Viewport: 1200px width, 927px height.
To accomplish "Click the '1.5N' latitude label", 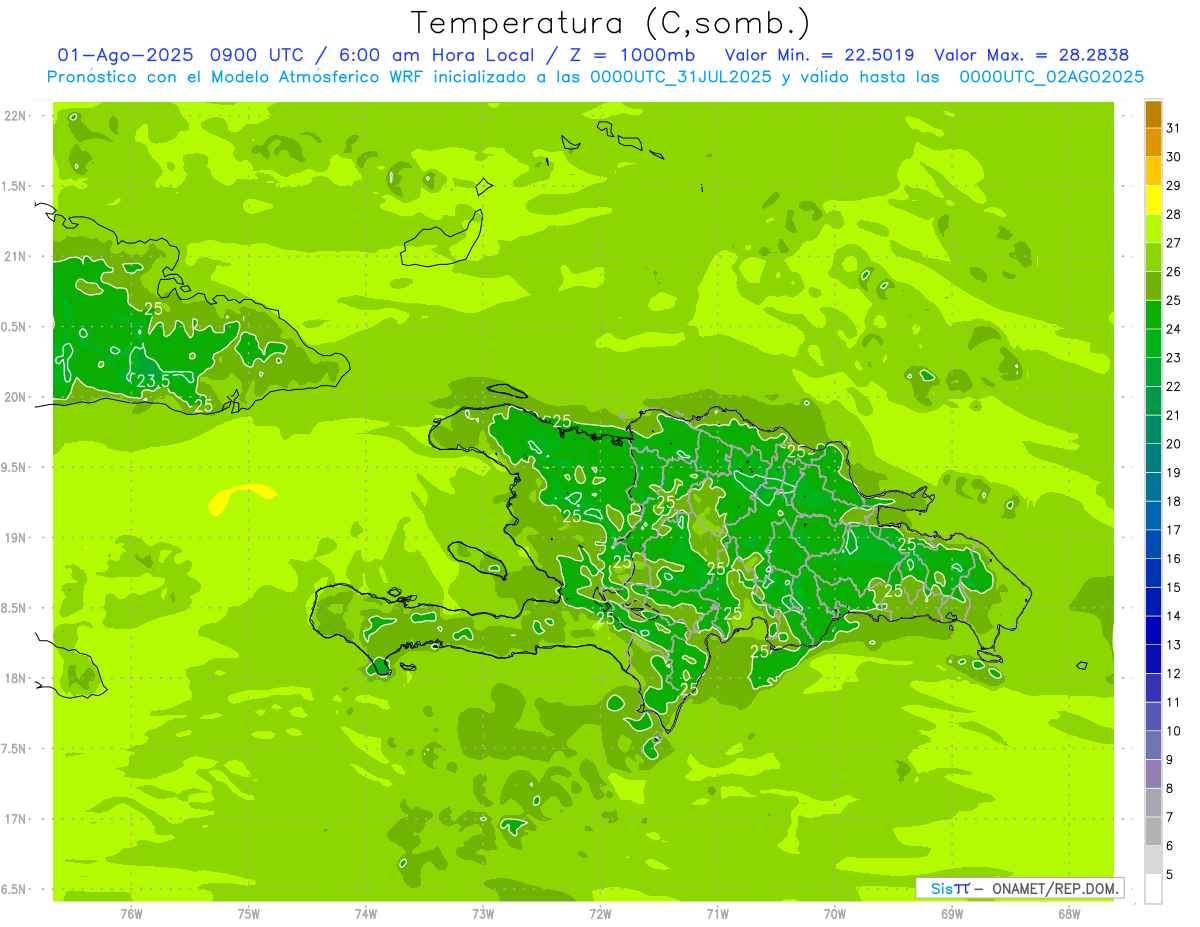I will coord(15,186).
